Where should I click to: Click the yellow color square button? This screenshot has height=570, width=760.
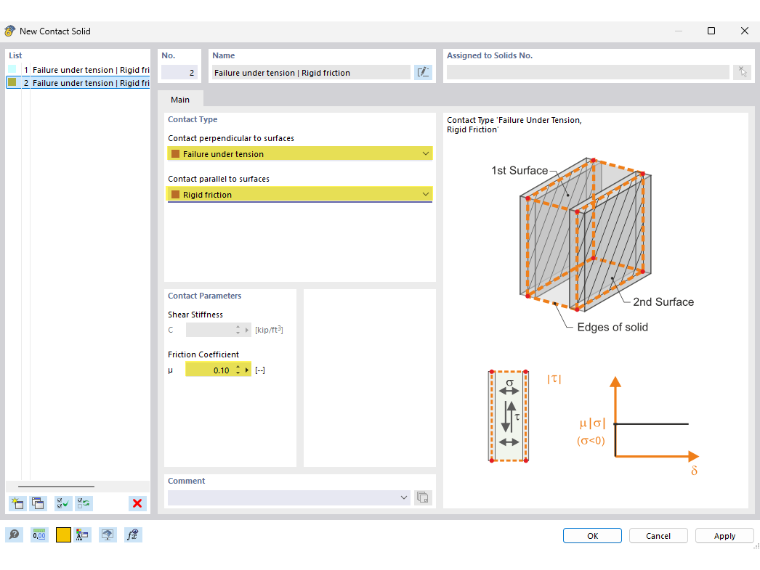pyautogui.click(x=63, y=535)
